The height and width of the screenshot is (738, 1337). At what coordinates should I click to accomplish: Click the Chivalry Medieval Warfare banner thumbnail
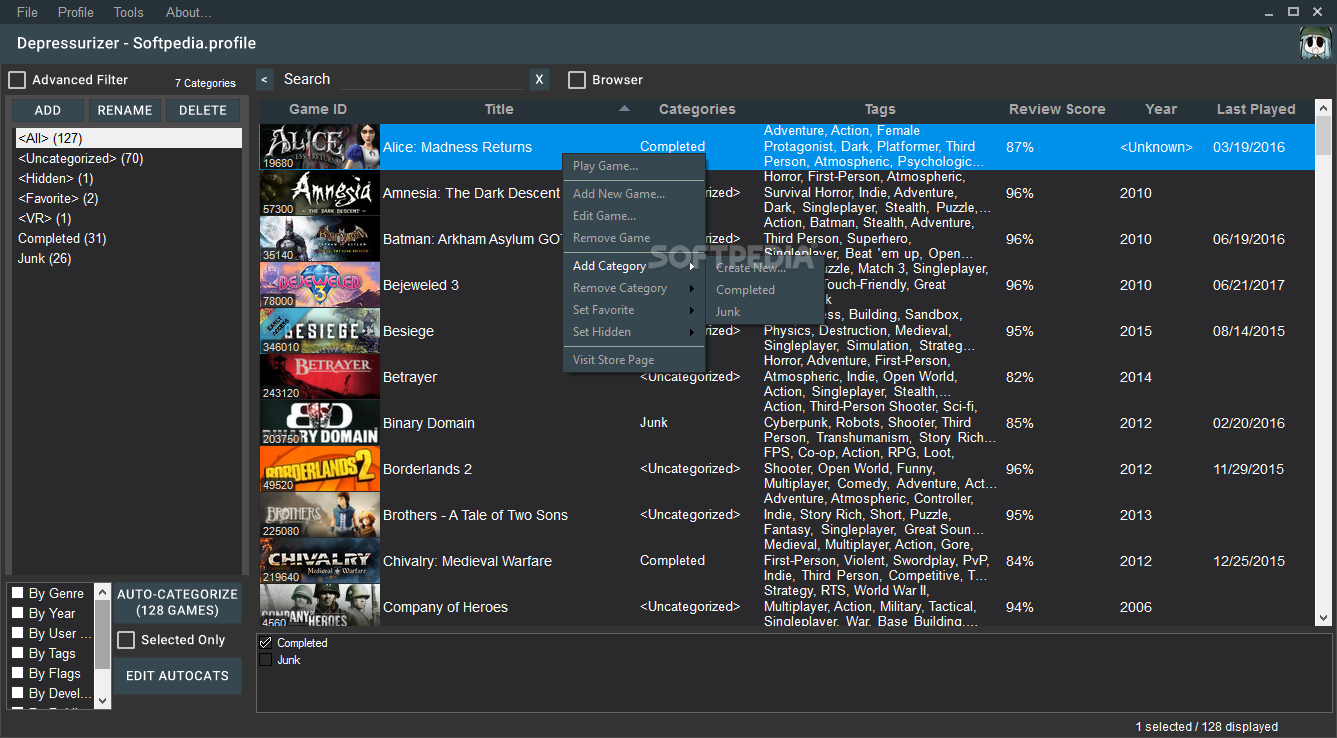pyautogui.click(x=320, y=561)
